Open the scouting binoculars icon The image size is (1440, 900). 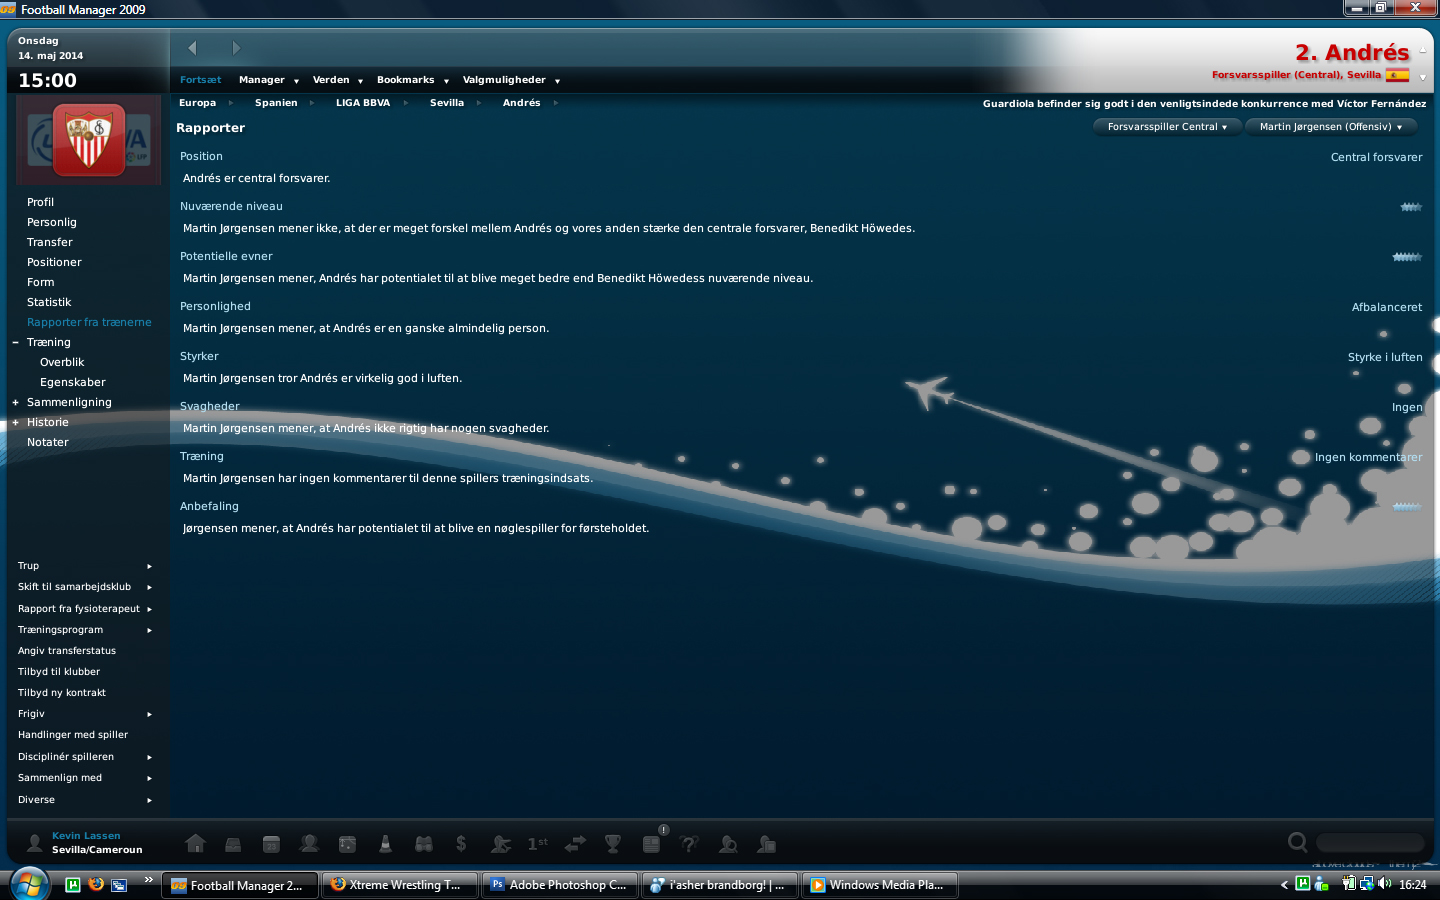point(424,844)
